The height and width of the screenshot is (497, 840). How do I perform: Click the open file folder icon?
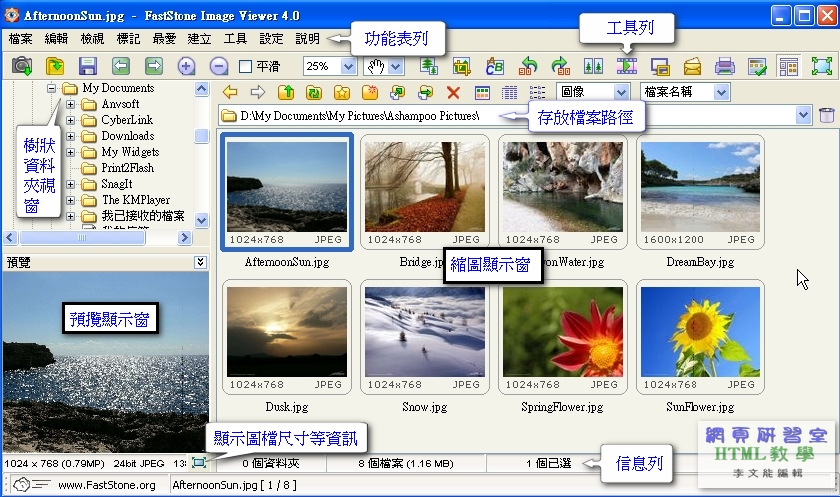55,66
